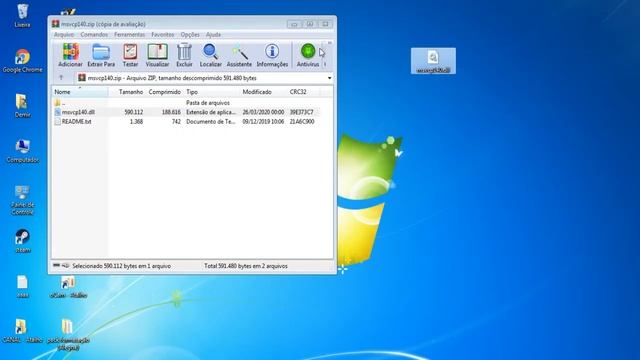This screenshot has height=360, width=640.
Task: Sort by the Nome column header
Action: pos(80,92)
